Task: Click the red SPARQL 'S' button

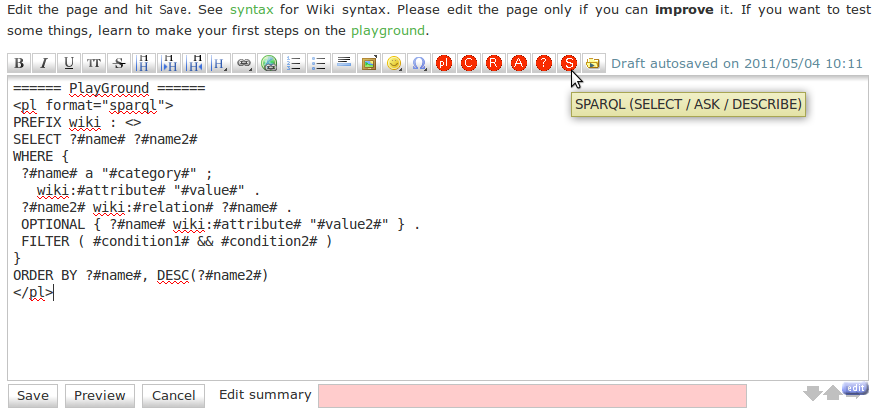Action: [x=569, y=63]
